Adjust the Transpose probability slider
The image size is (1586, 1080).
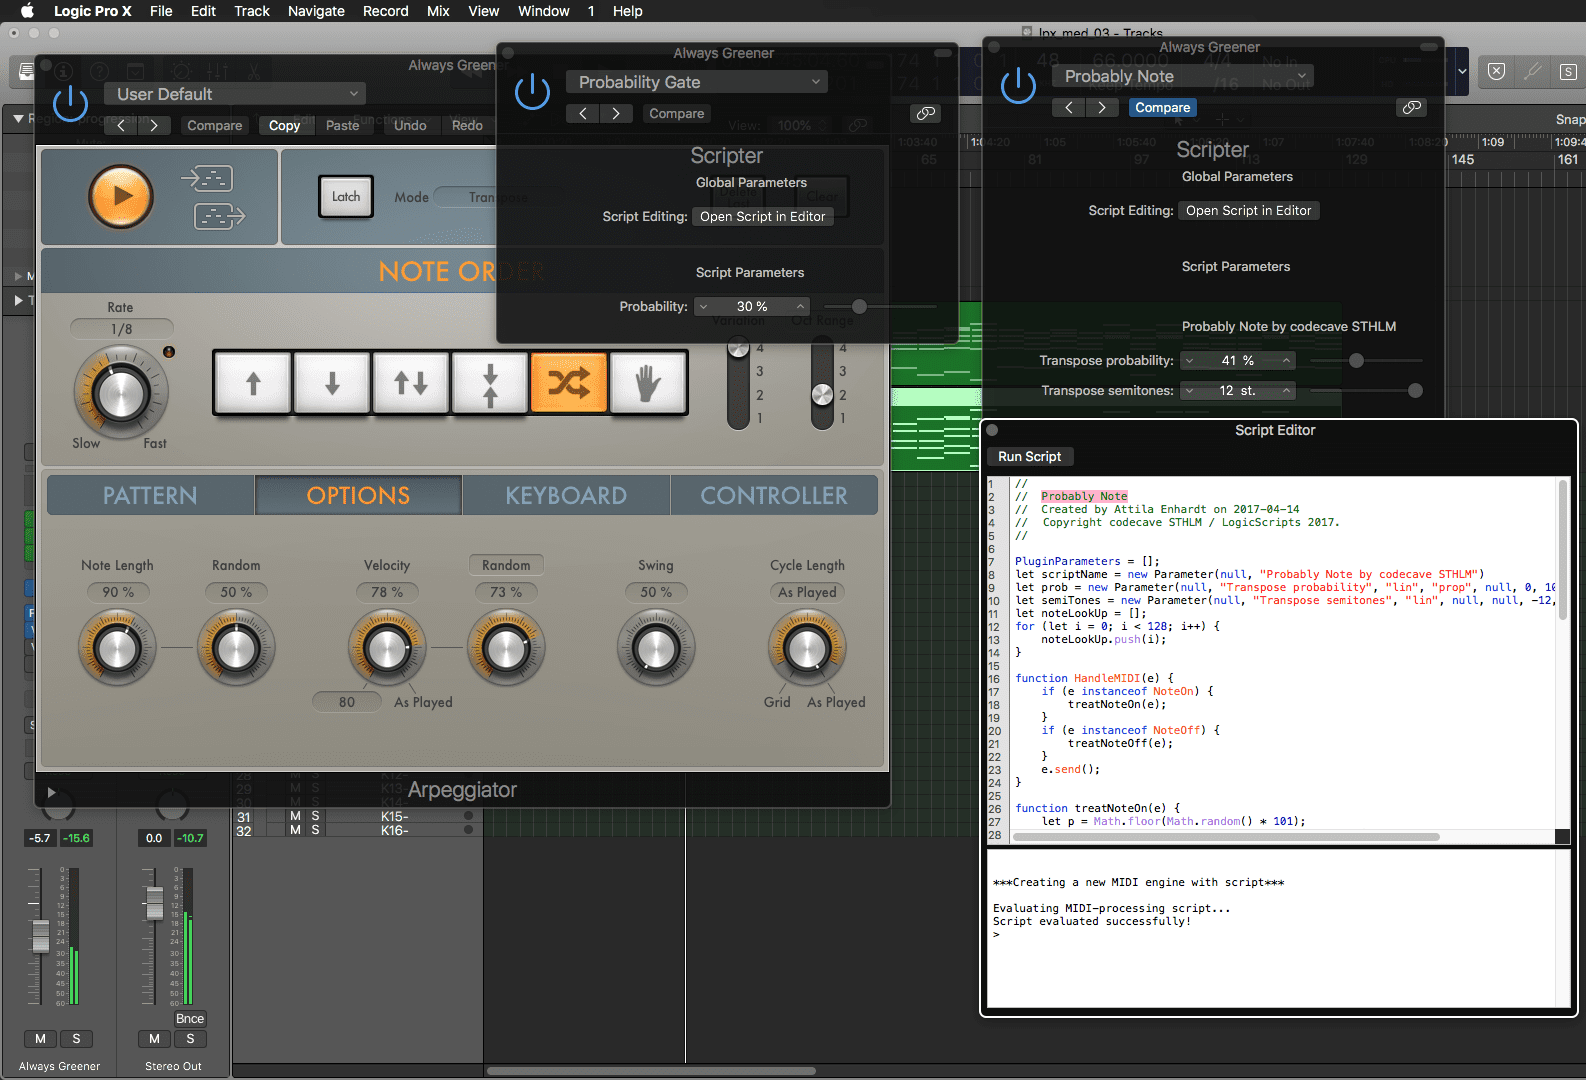click(x=1356, y=360)
